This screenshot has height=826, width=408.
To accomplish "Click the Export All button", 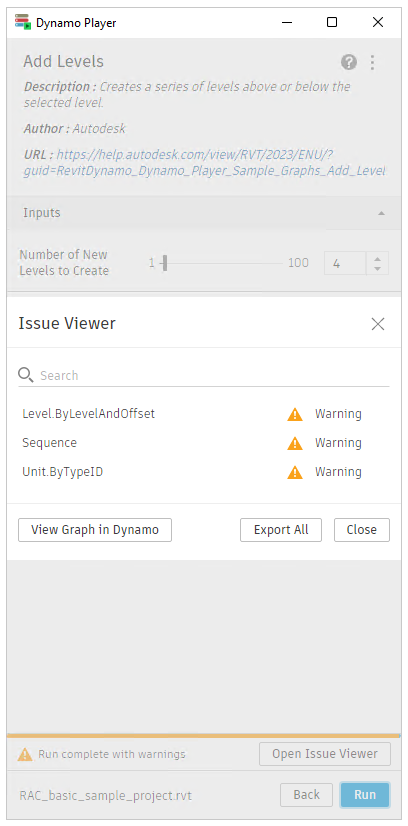I will (x=281, y=530).
